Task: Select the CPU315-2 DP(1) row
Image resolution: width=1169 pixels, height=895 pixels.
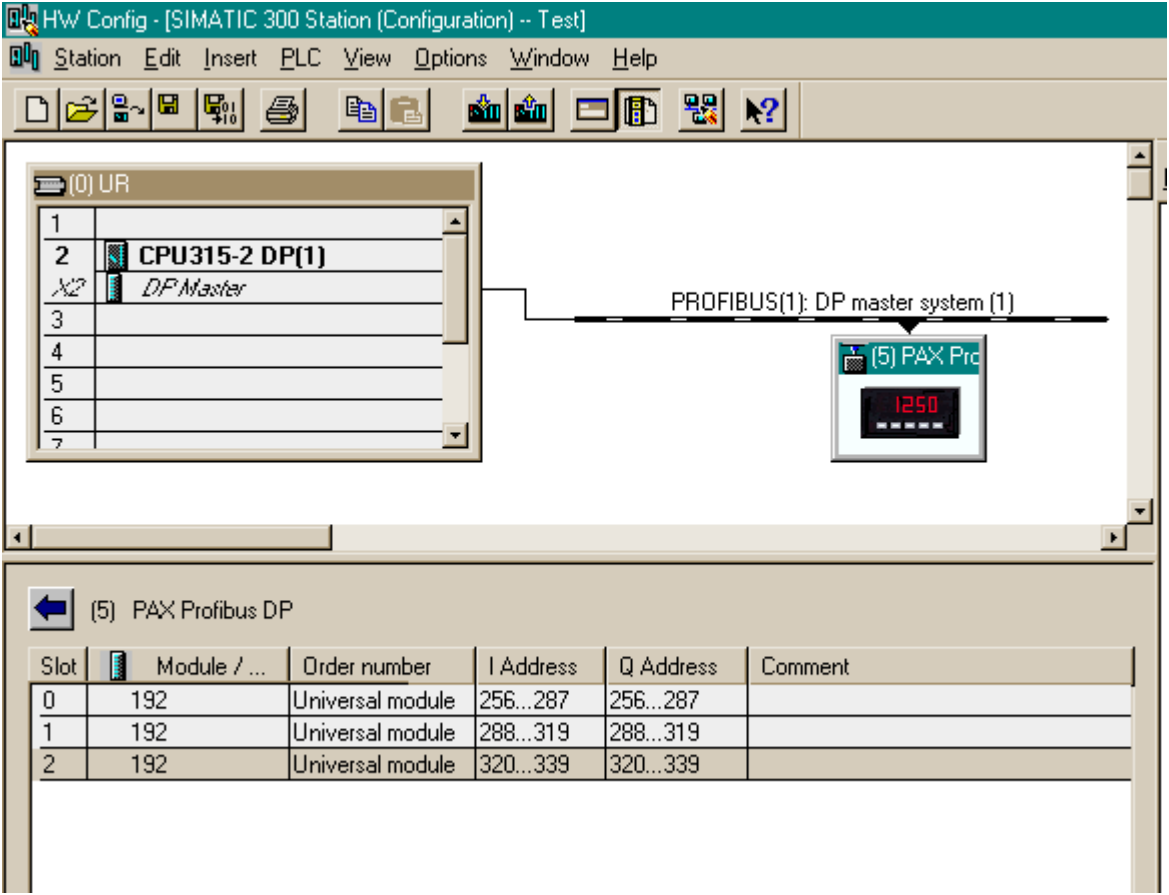Action: pos(242,256)
